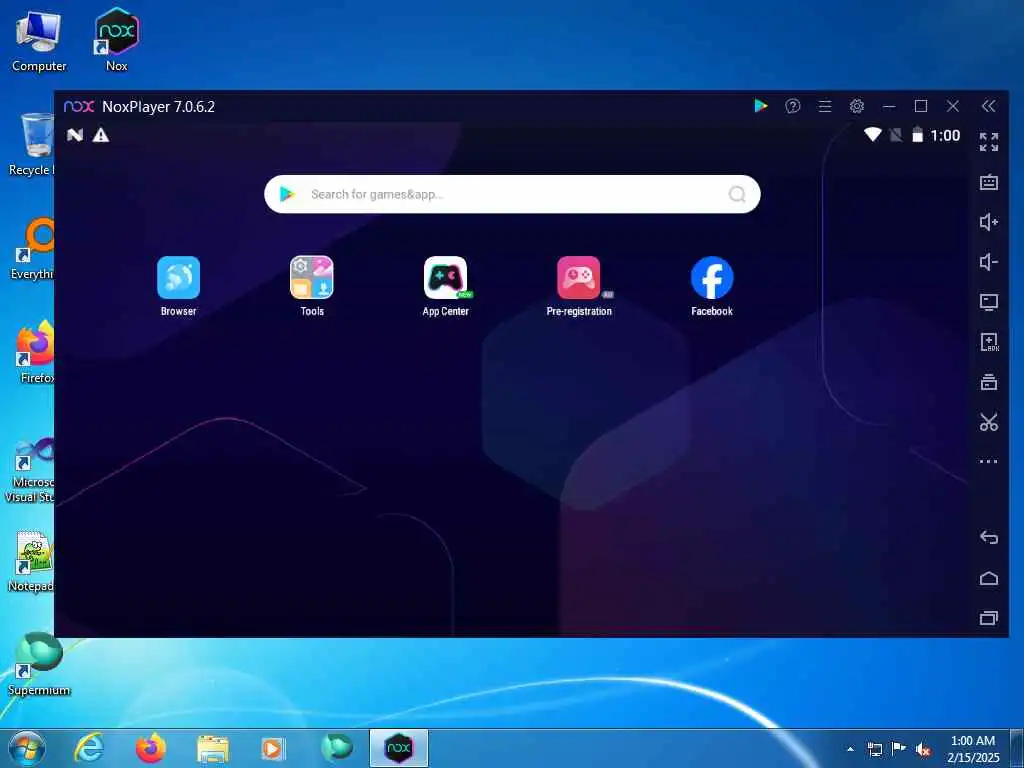This screenshot has width=1024, height=768.
Task: Open Android recent apps button
Action: pyautogui.click(x=989, y=618)
